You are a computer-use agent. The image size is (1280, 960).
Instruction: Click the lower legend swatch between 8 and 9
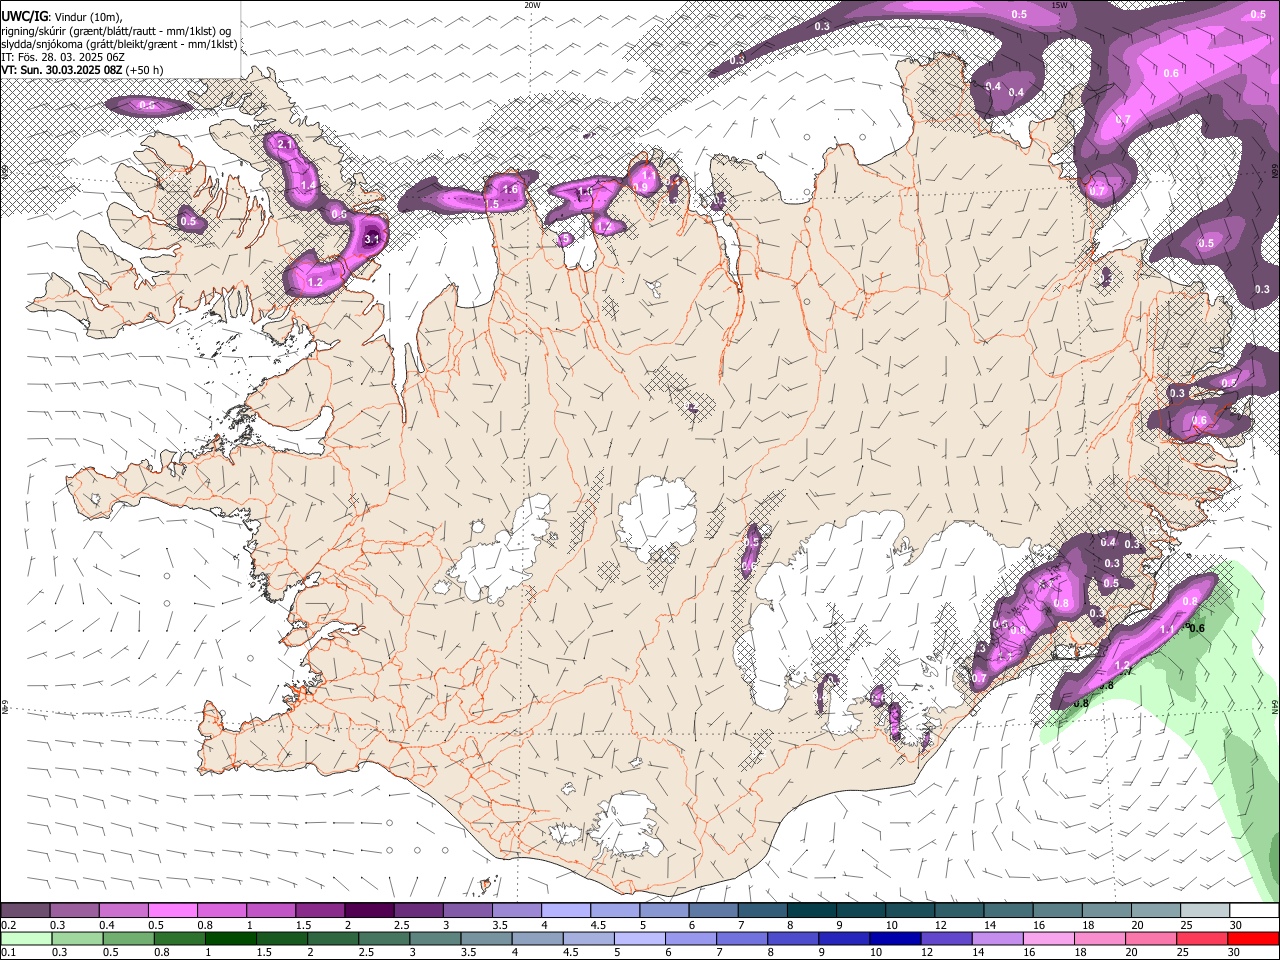792,938
